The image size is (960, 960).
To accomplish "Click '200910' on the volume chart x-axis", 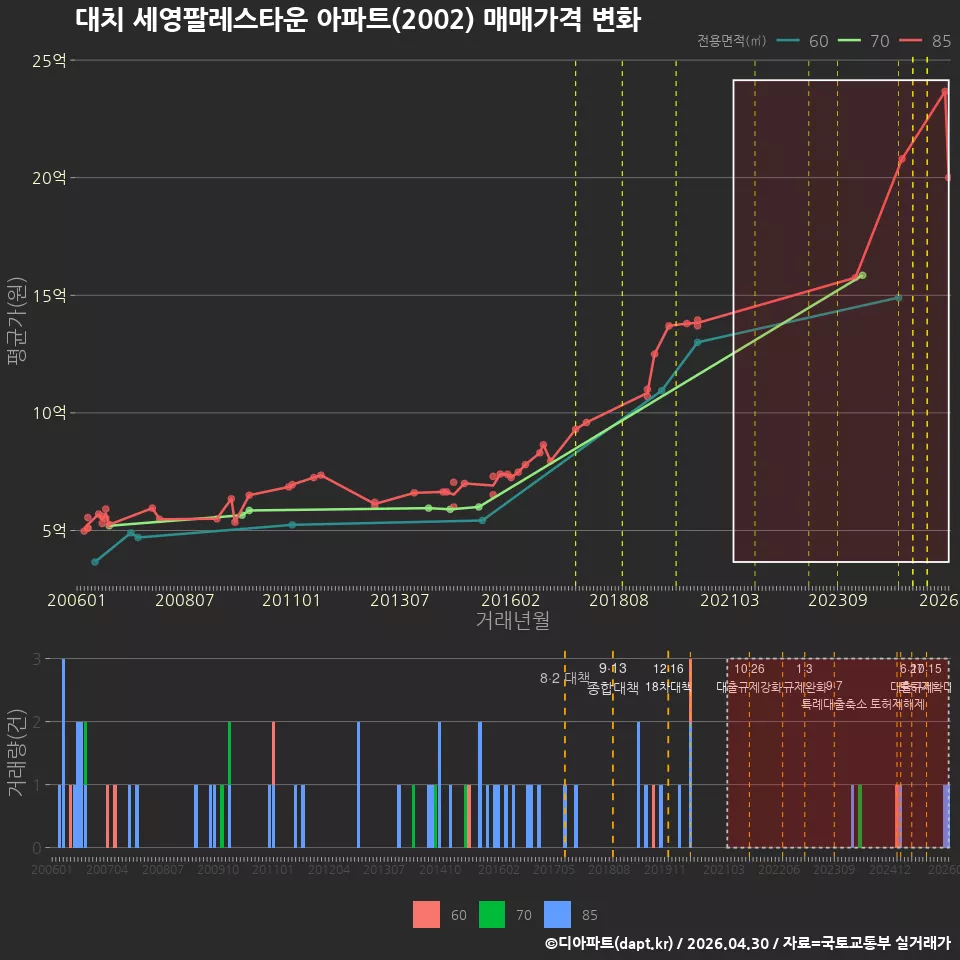I will tap(218, 869).
